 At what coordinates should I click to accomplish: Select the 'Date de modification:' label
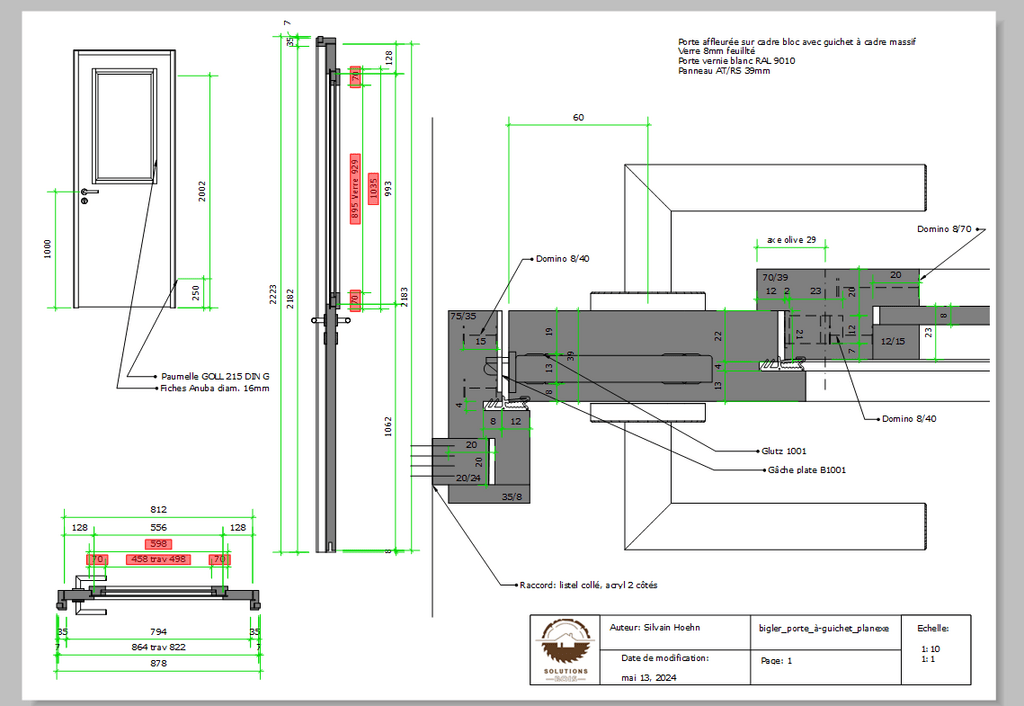tap(665, 658)
